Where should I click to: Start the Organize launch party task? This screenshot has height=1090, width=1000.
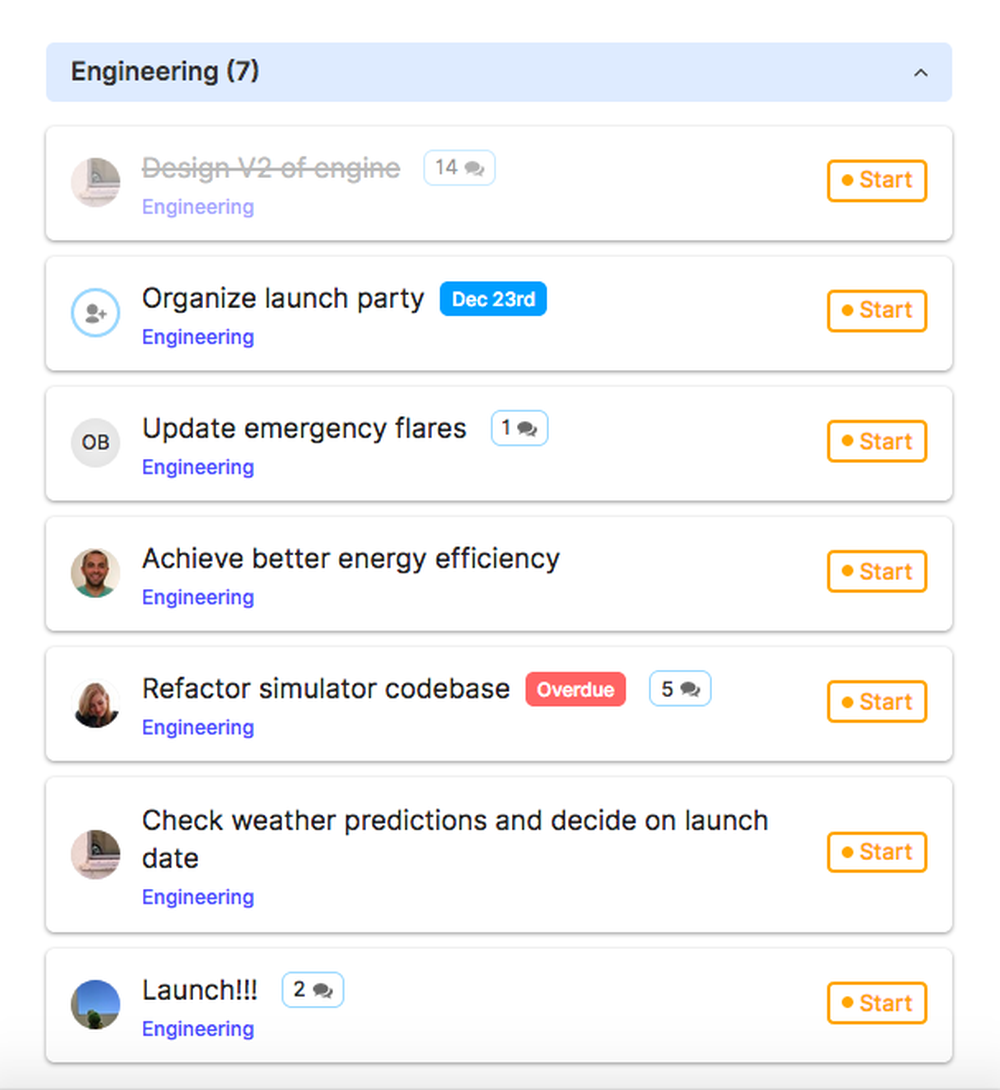point(877,311)
